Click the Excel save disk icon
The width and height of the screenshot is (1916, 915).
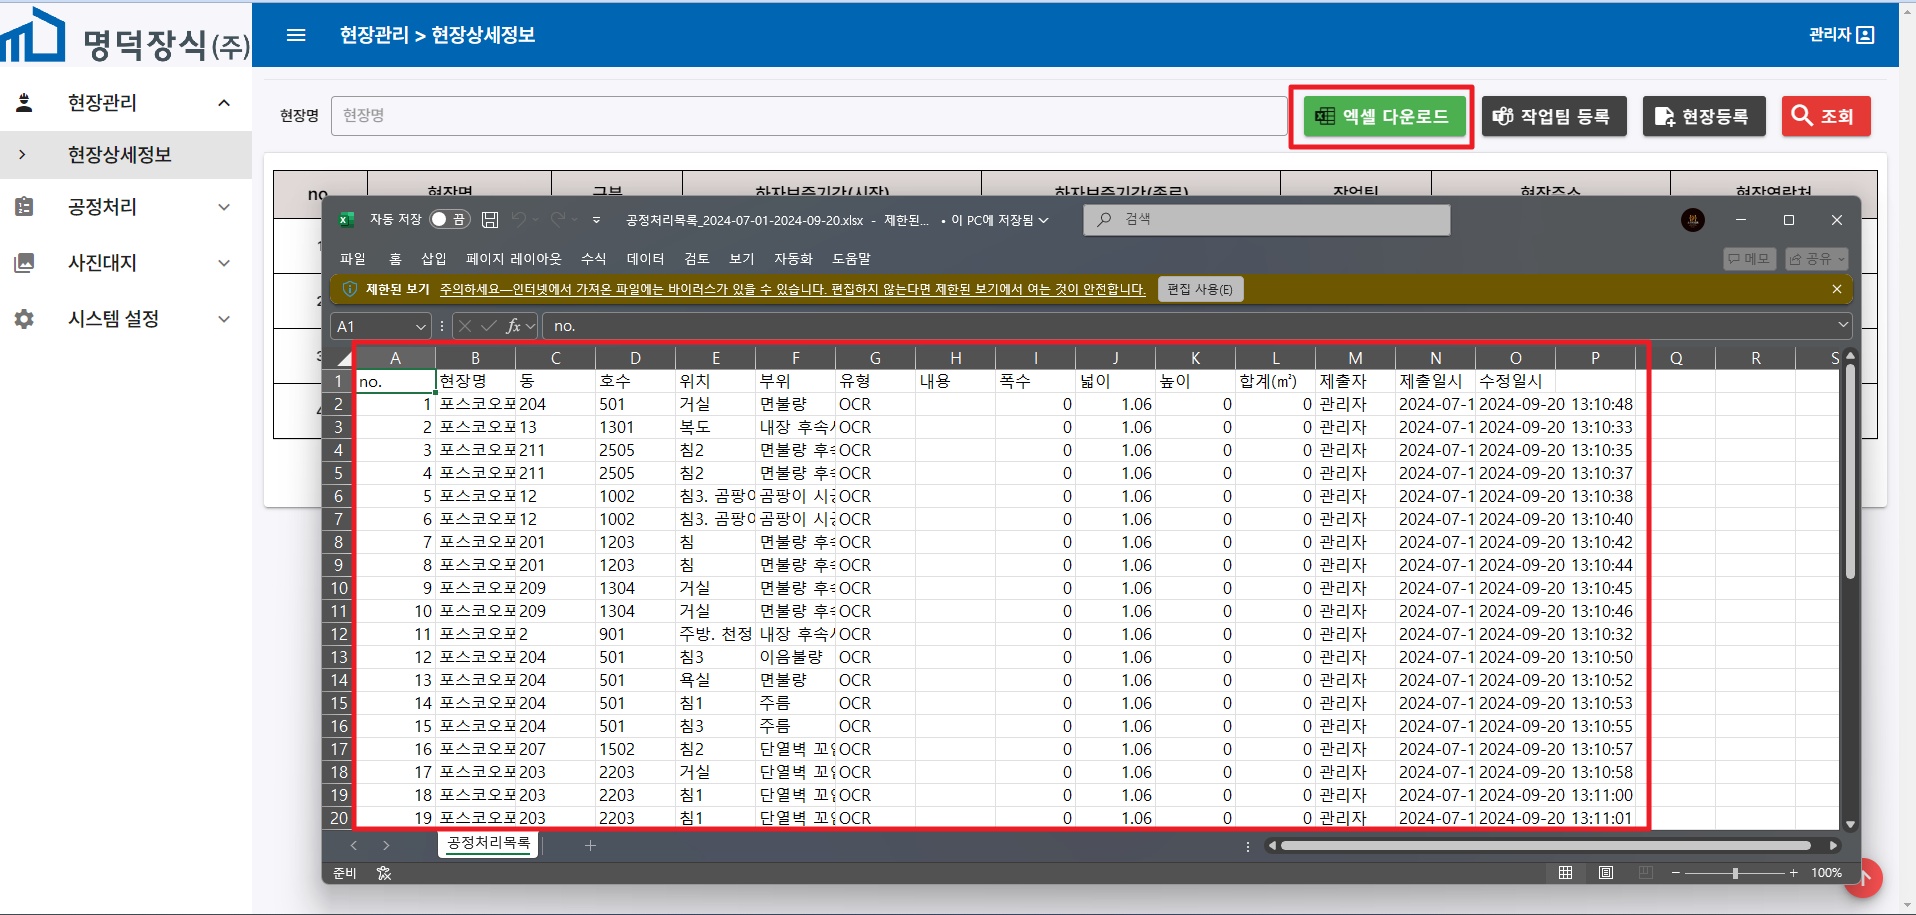tap(490, 219)
